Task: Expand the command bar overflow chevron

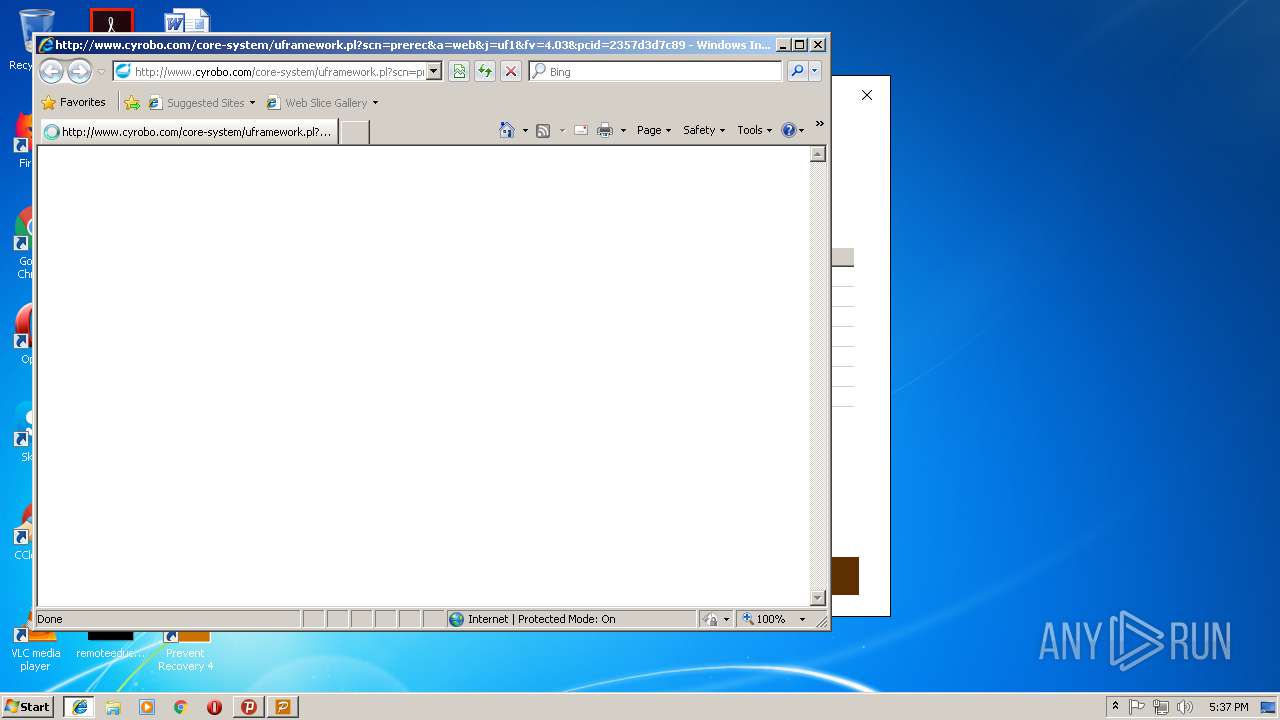Action: click(x=820, y=124)
